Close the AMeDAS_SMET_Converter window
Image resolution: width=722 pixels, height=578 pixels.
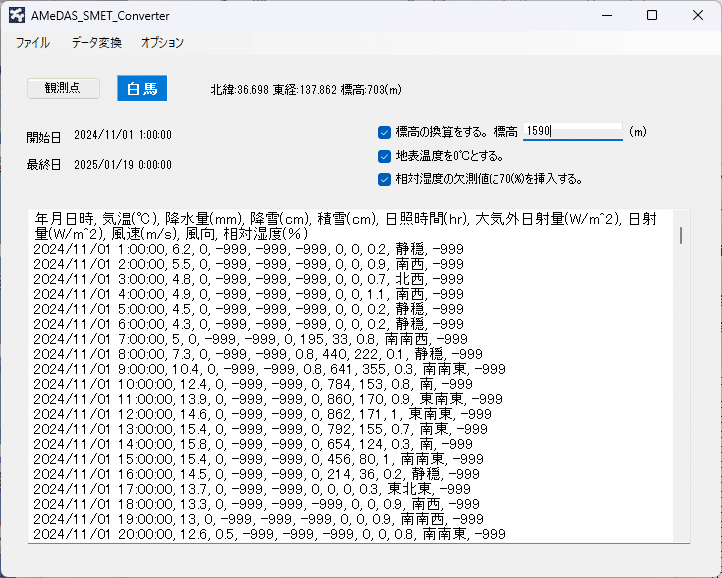click(697, 15)
